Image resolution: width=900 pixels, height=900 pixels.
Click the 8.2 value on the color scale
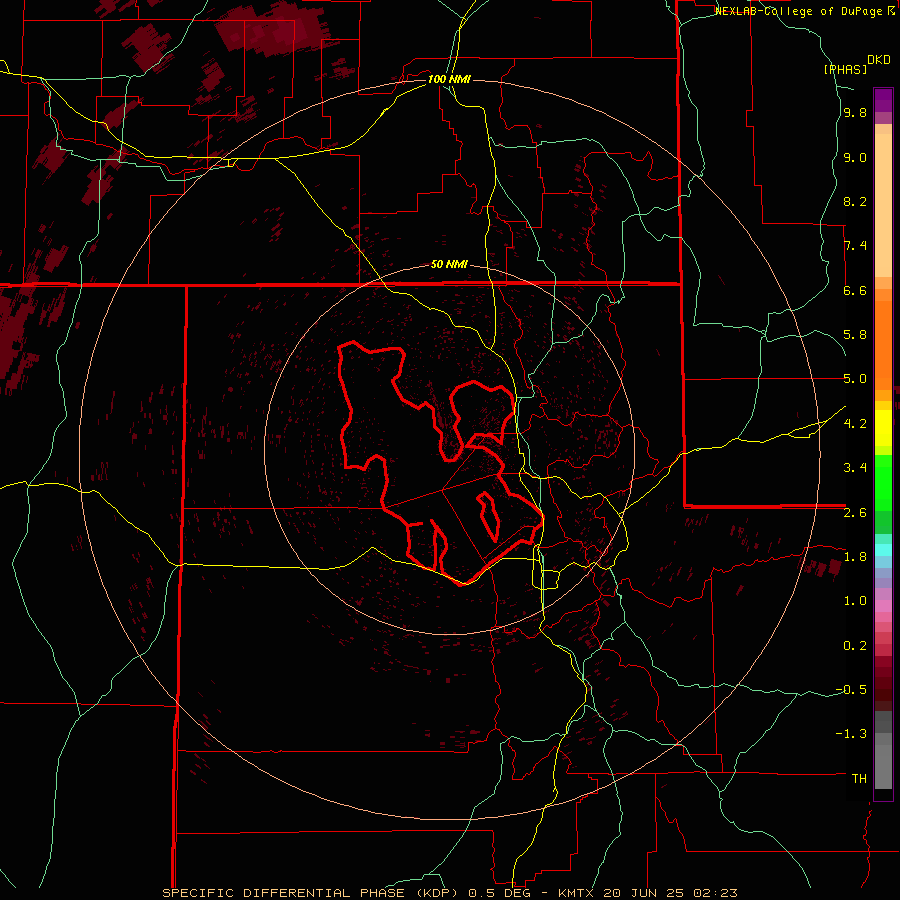click(x=855, y=201)
